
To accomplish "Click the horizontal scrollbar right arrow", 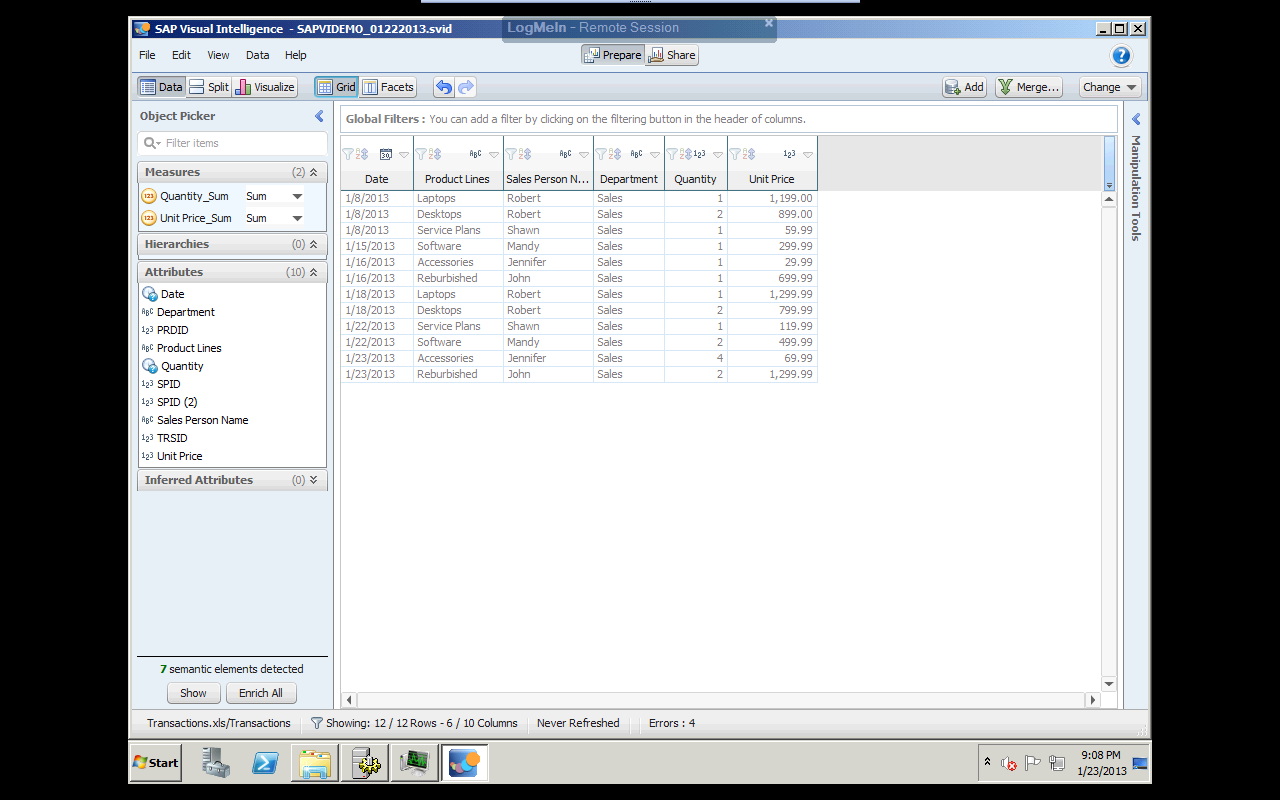I will point(1093,700).
